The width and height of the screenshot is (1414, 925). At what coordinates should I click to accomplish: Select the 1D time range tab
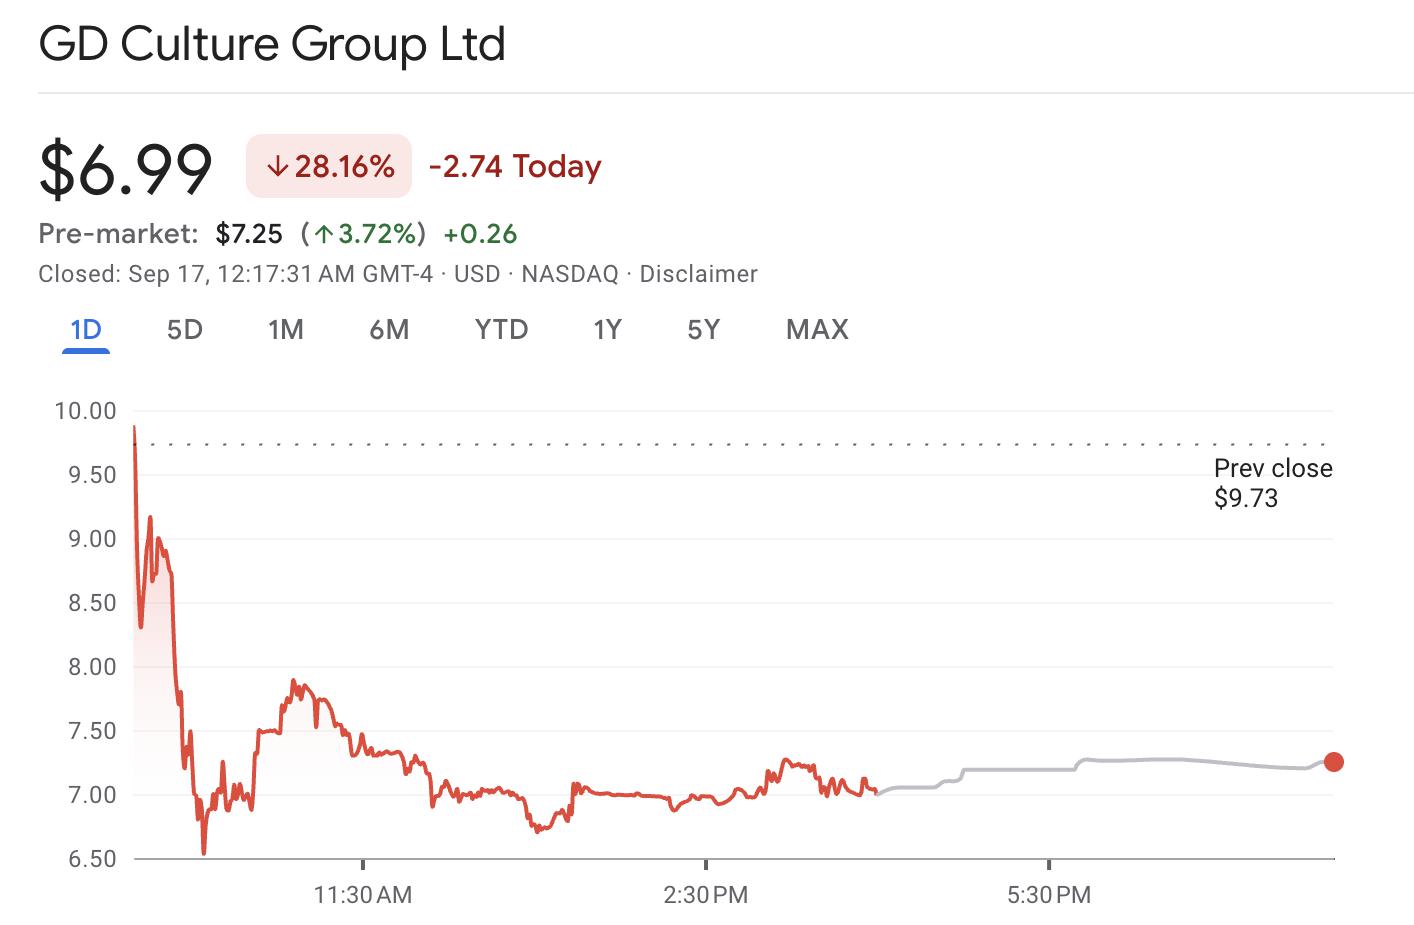pyautogui.click(x=86, y=330)
